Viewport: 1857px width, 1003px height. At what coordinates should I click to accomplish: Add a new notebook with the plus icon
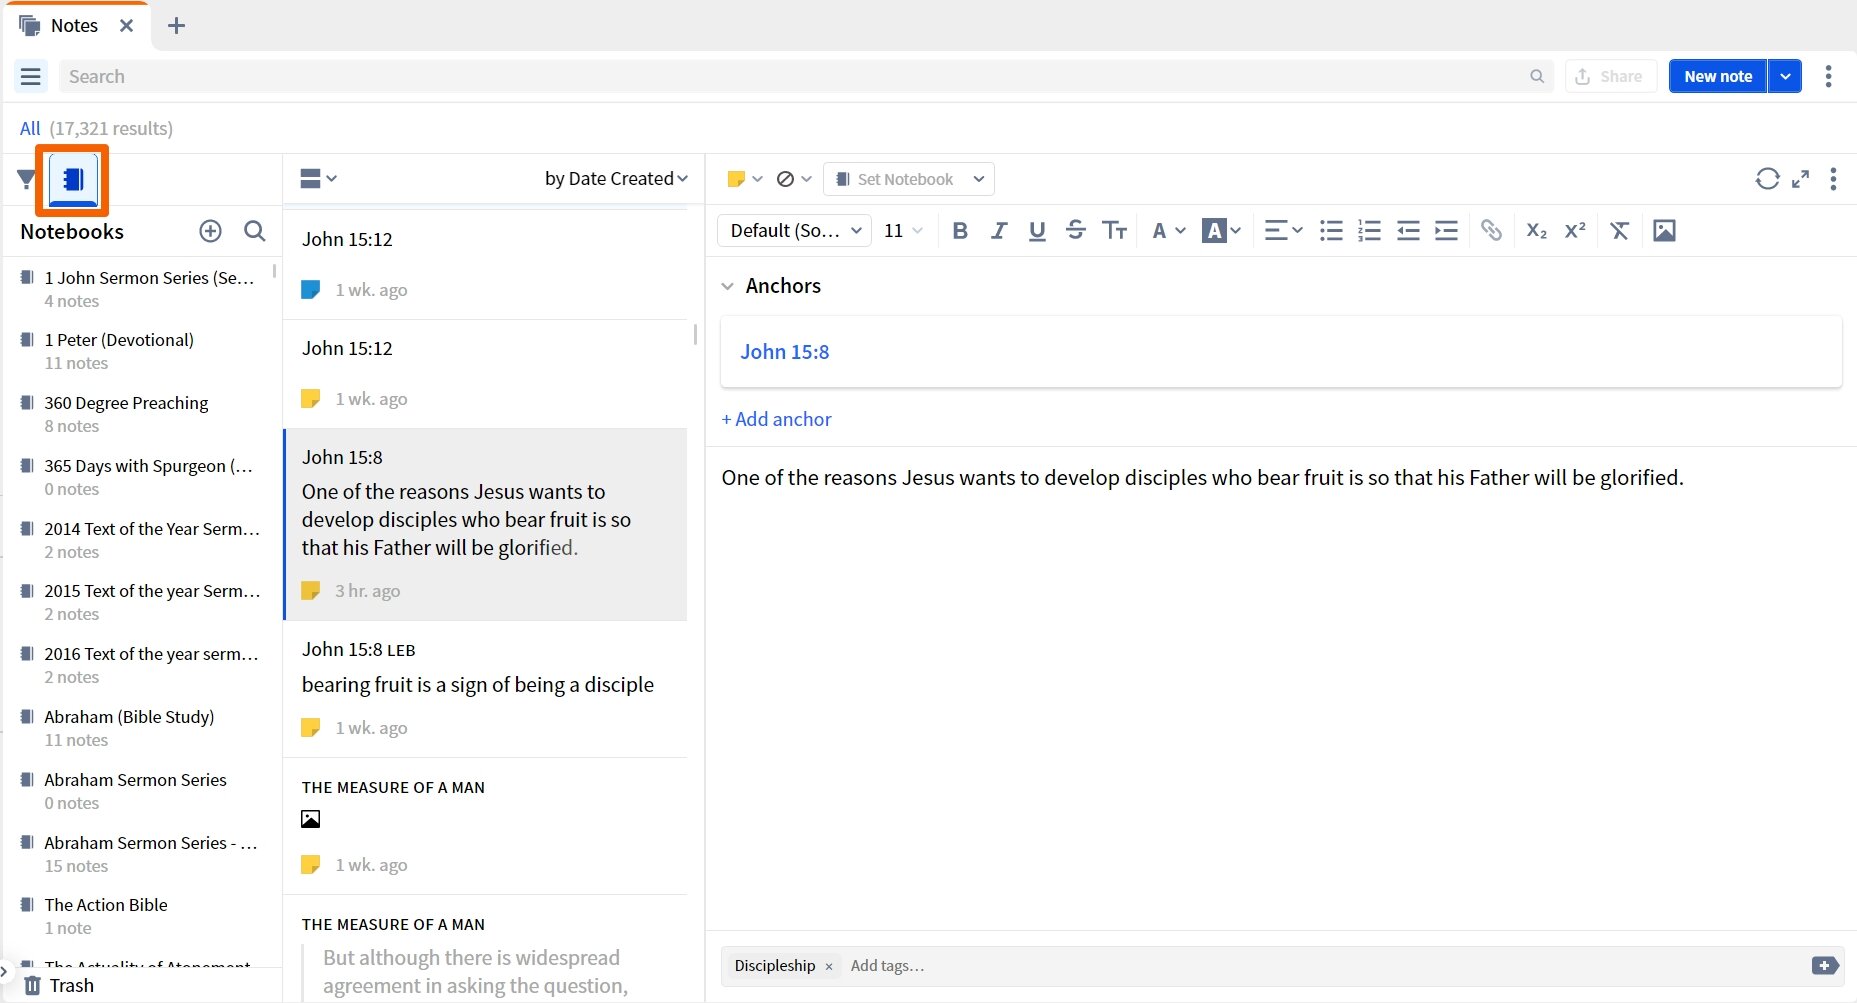coord(210,231)
